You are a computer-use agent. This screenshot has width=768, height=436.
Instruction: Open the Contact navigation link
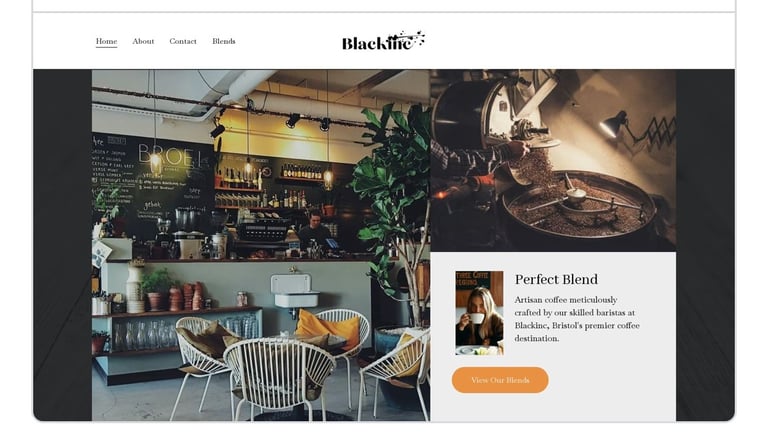pos(183,41)
